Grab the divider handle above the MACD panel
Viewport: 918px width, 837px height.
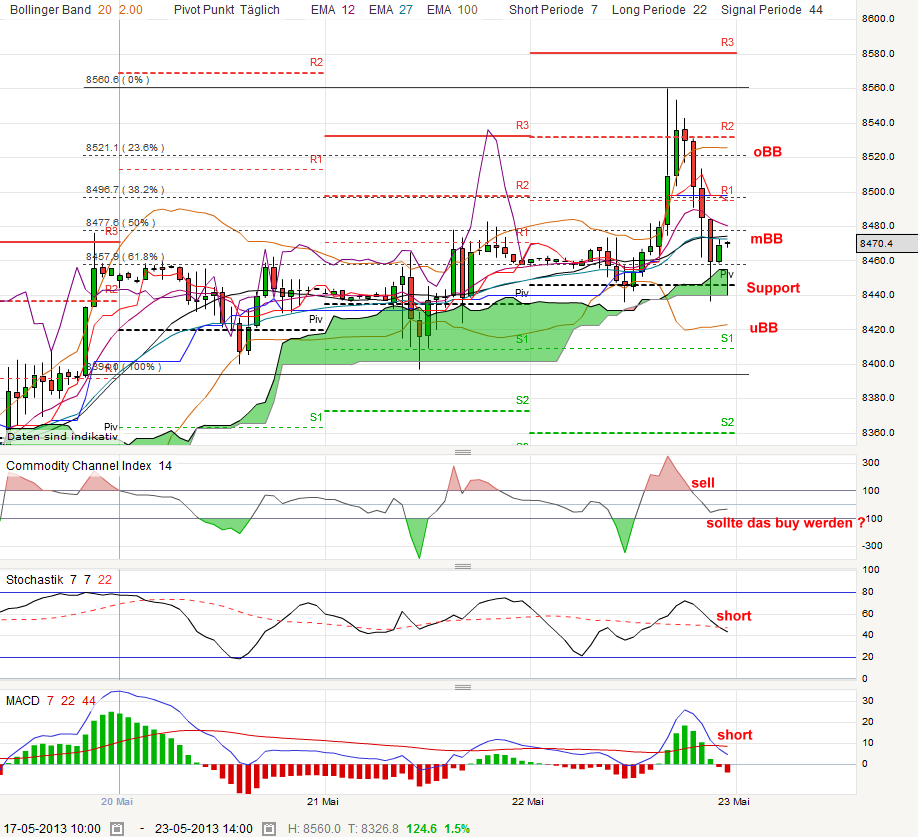(463, 687)
